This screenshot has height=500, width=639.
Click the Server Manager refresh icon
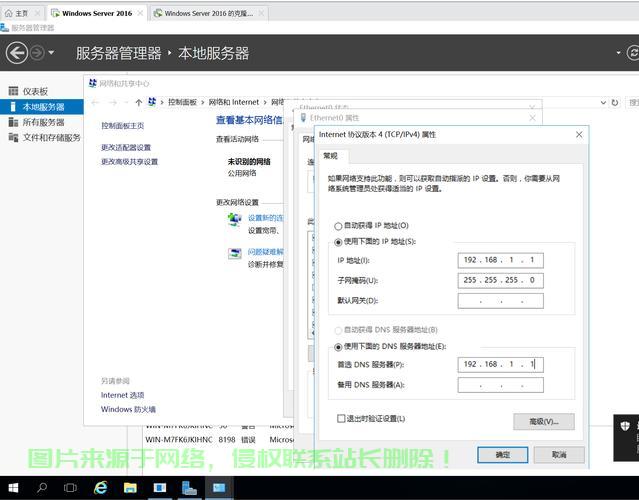pos(633,53)
